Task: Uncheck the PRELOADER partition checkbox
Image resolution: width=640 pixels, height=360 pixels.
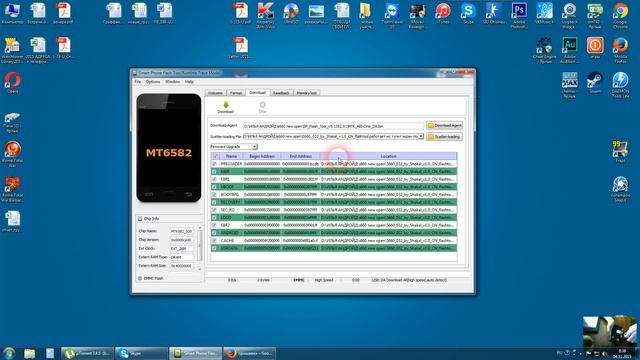Action: (214, 164)
